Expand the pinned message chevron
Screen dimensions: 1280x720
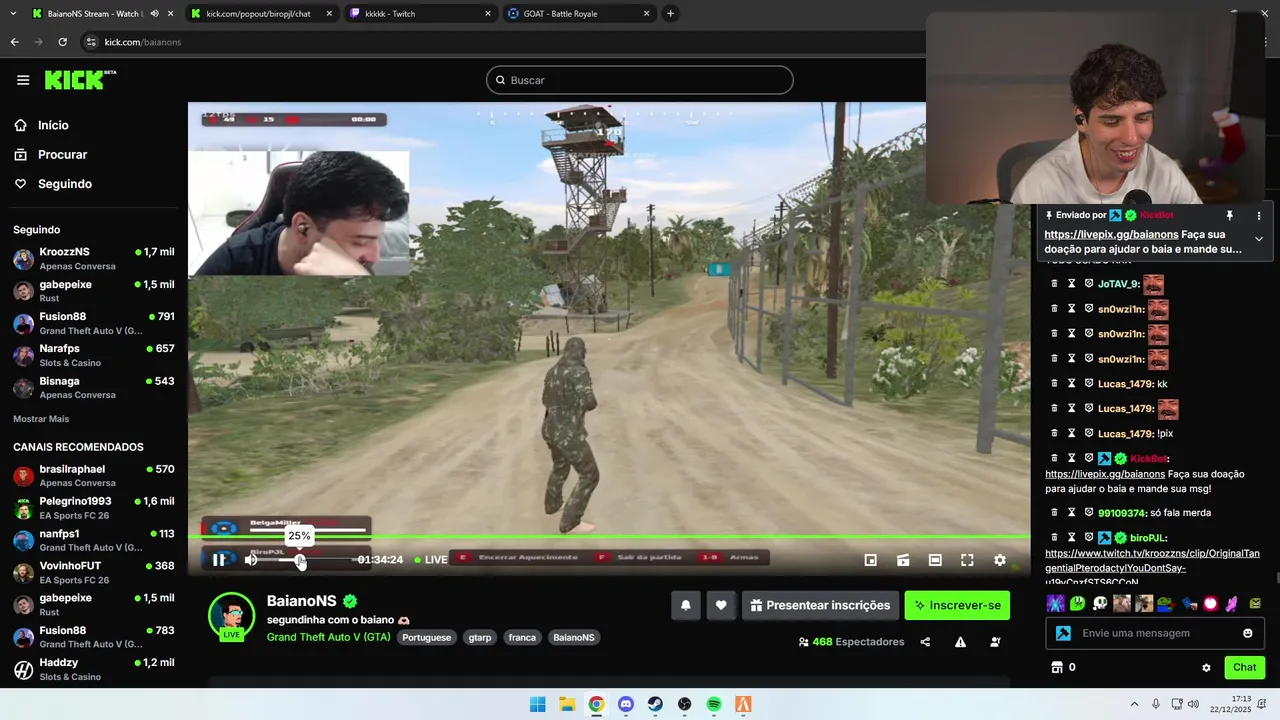pos(1259,239)
